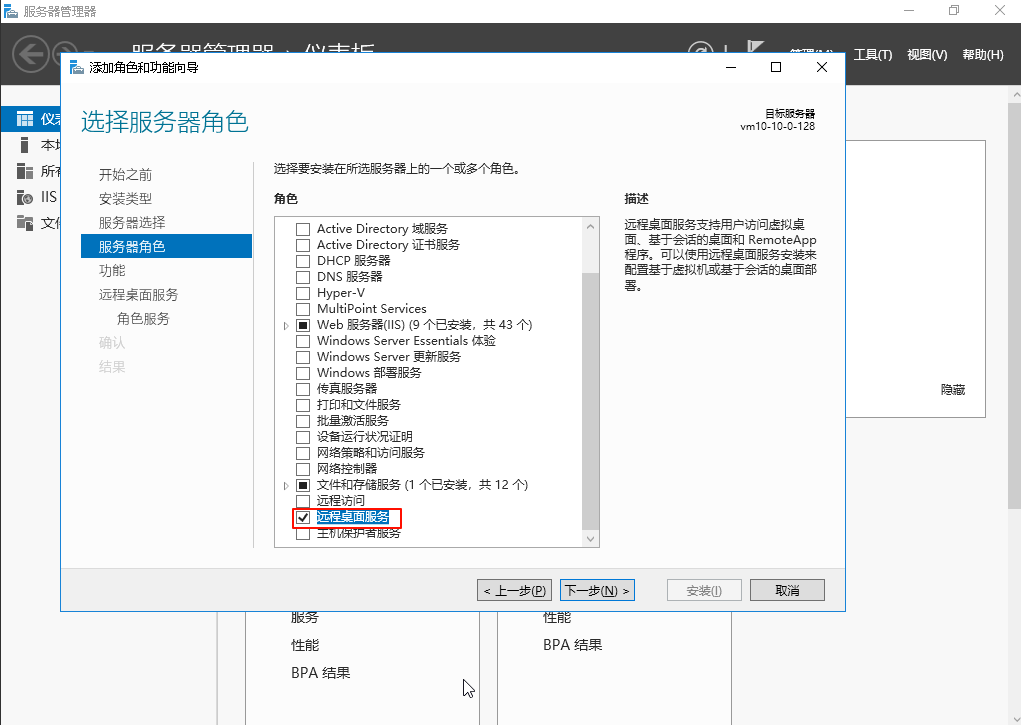The image size is (1021, 725).
Task: Minimize the wizard dialog
Action: click(x=731, y=67)
